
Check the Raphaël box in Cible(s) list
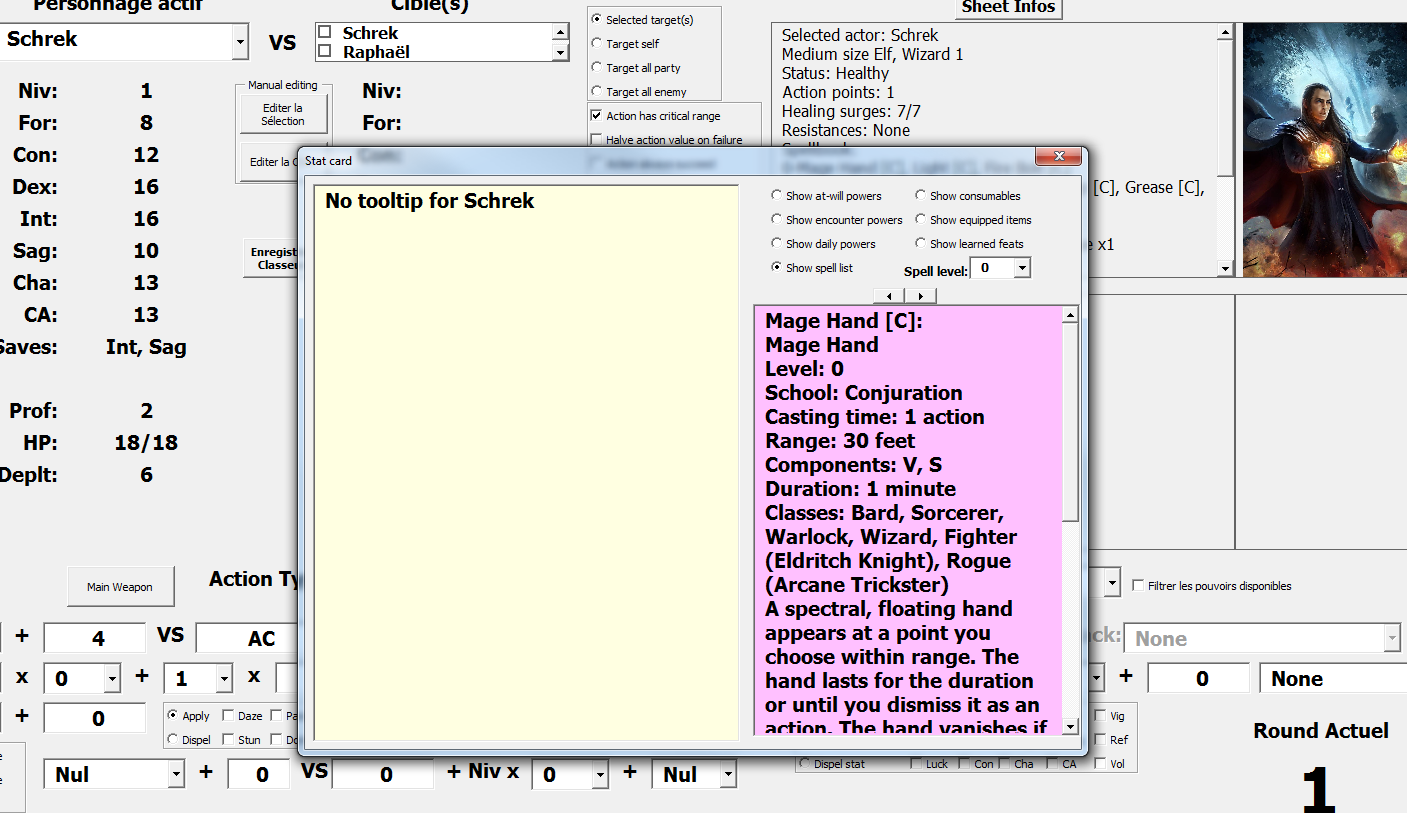[x=324, y=52]
